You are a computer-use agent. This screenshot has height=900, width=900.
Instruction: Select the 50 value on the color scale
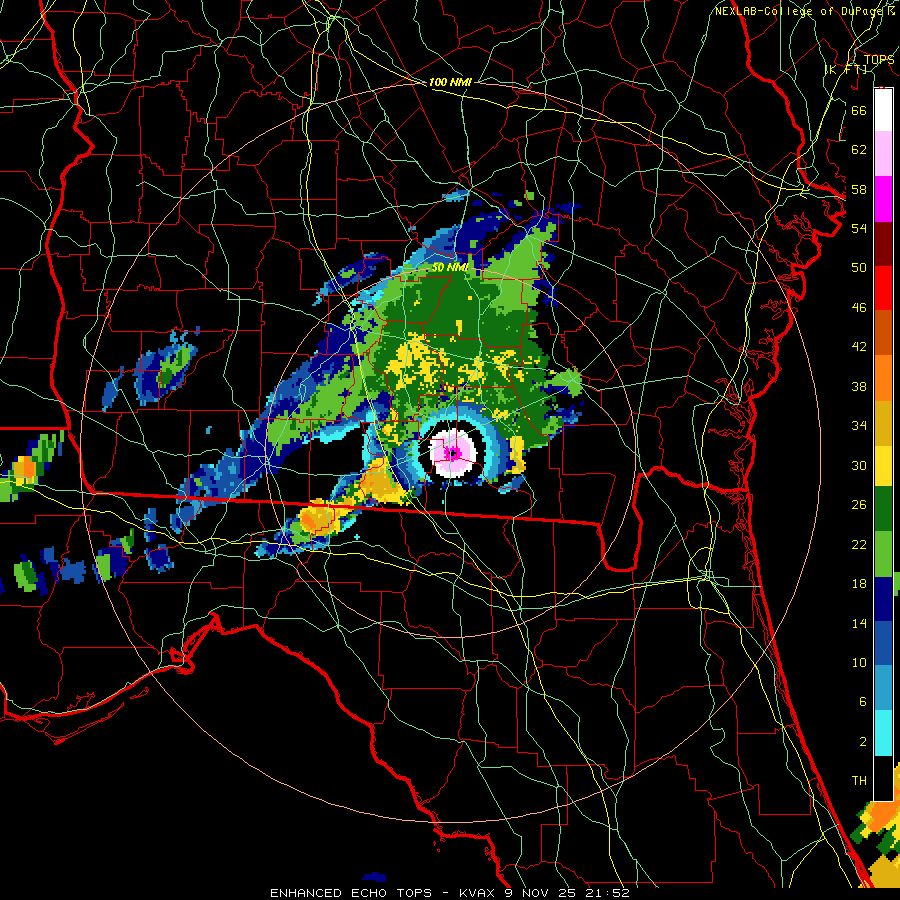pyautogui.click(x=859, y=267)
